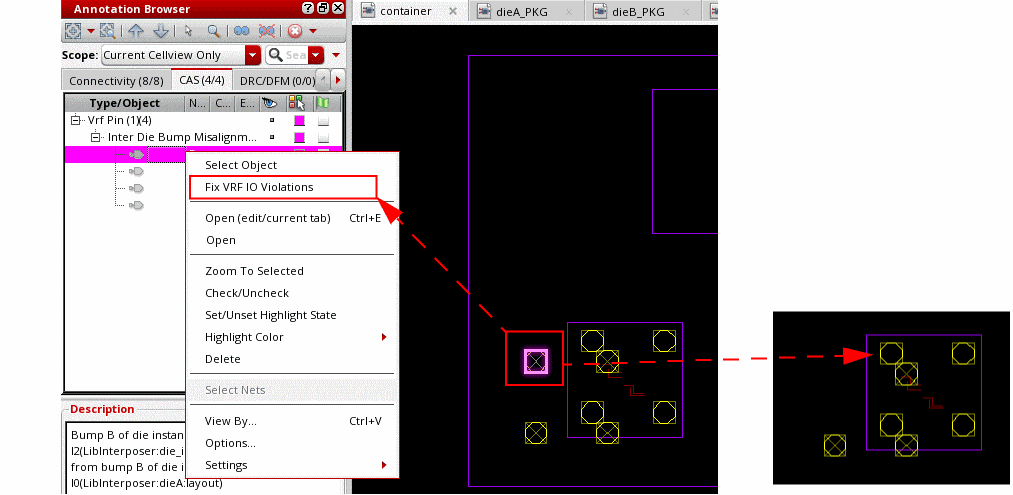This screenshot has width=1013, height=495.
Task: Click into the Search field
Action: (295, 55)
